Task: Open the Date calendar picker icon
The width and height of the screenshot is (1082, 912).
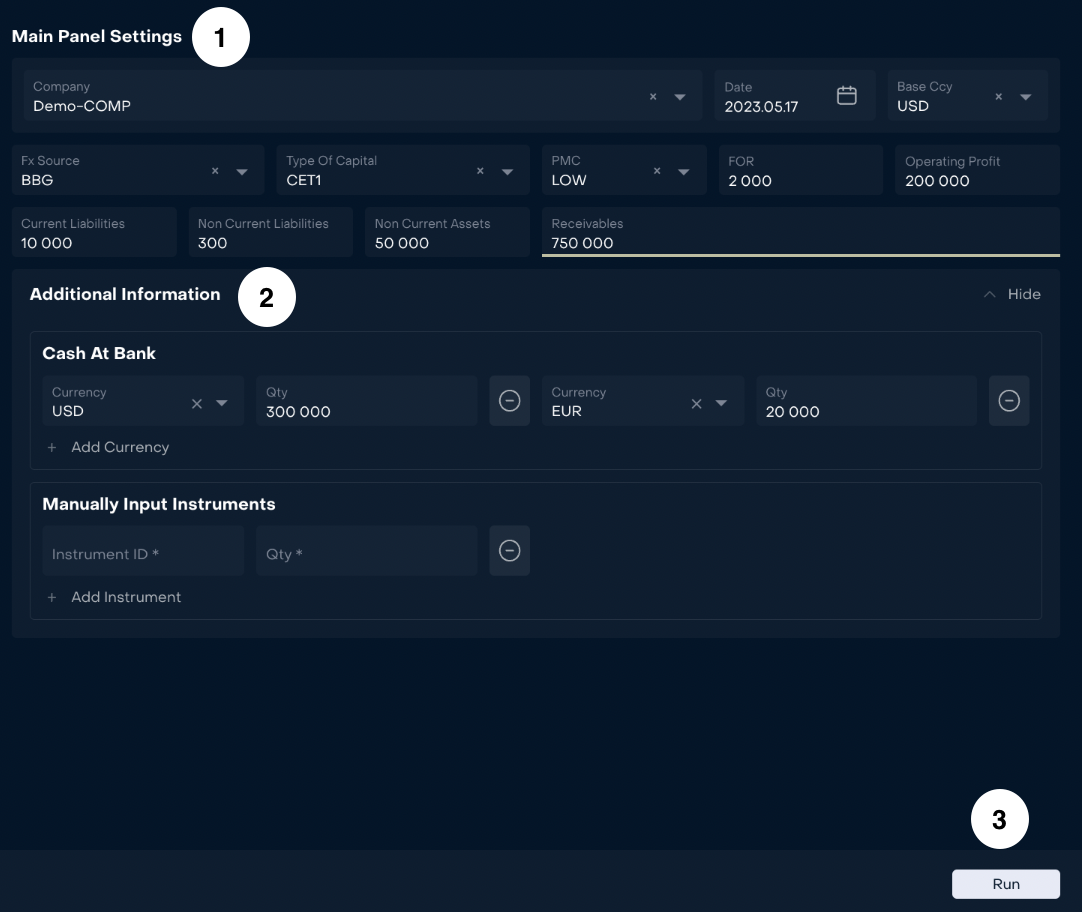Action: [x=846, y=96]
